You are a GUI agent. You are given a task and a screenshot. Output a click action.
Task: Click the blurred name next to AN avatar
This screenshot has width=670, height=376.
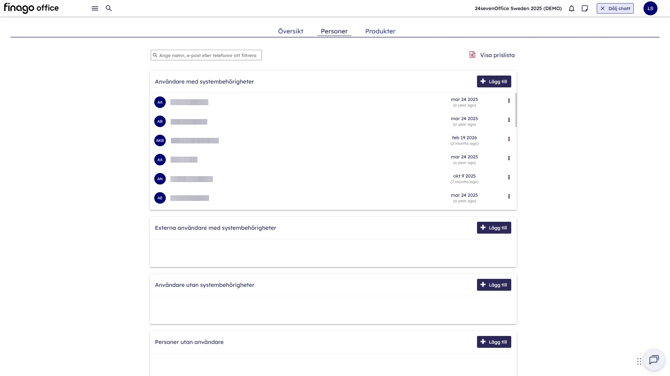[x=191, y=179]
